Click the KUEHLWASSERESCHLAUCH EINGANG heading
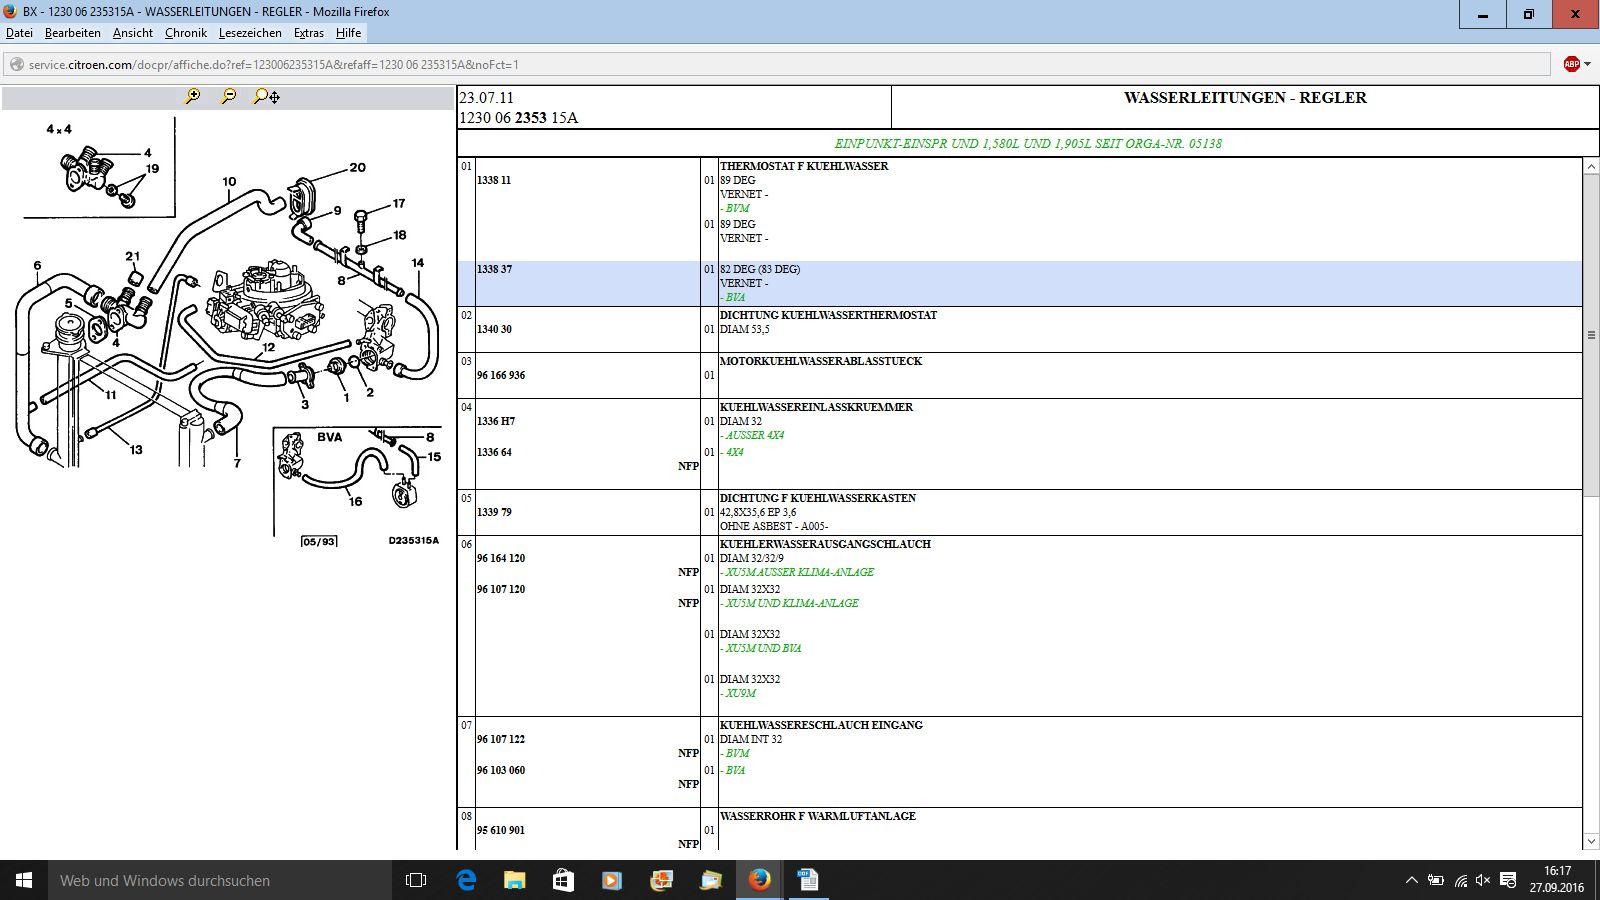This screenshot has height=900, width=1600. (x=821, y=725)
